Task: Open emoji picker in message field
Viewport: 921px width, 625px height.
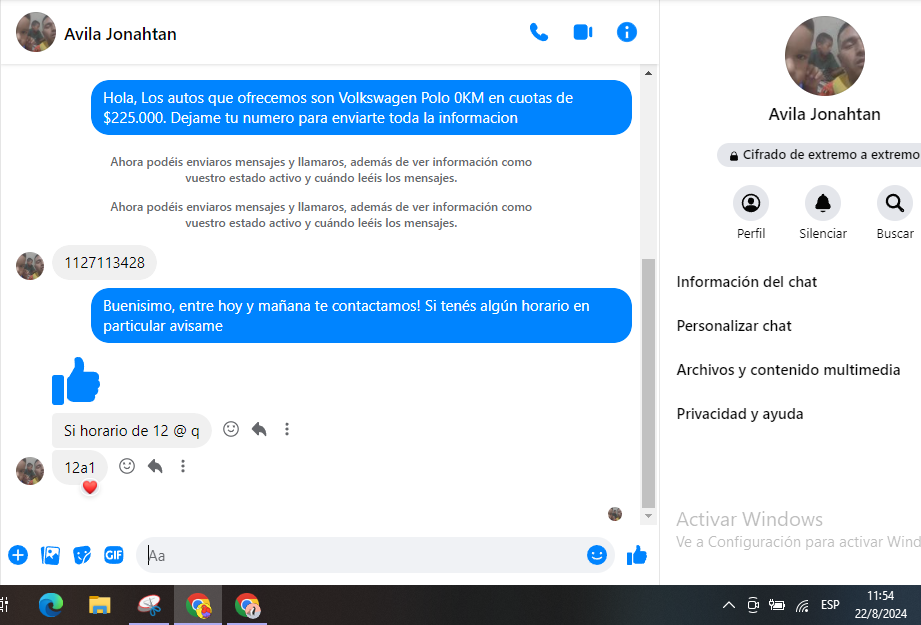Action: 597,555
